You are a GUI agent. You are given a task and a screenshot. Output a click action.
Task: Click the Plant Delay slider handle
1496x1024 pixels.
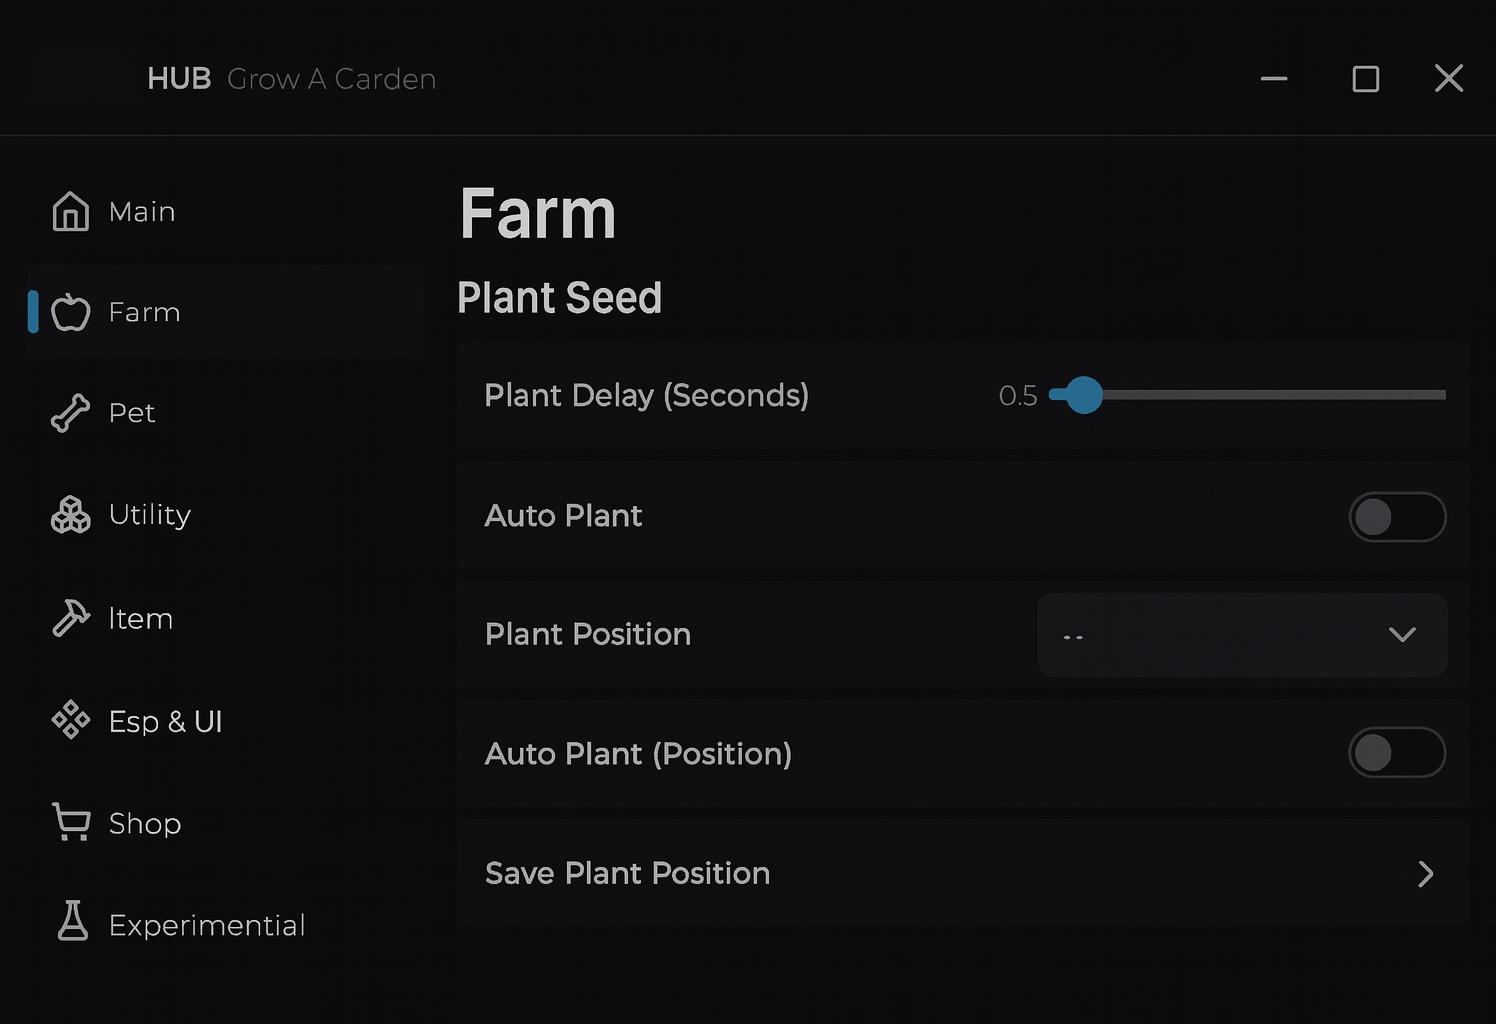[x=1083, y=395]
